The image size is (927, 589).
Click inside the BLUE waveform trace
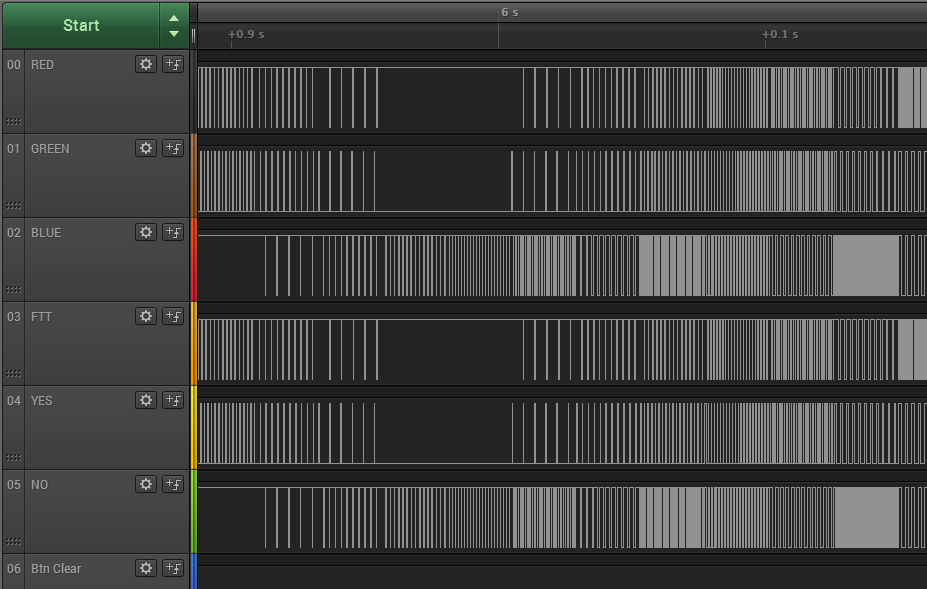[x=562, y=266]
